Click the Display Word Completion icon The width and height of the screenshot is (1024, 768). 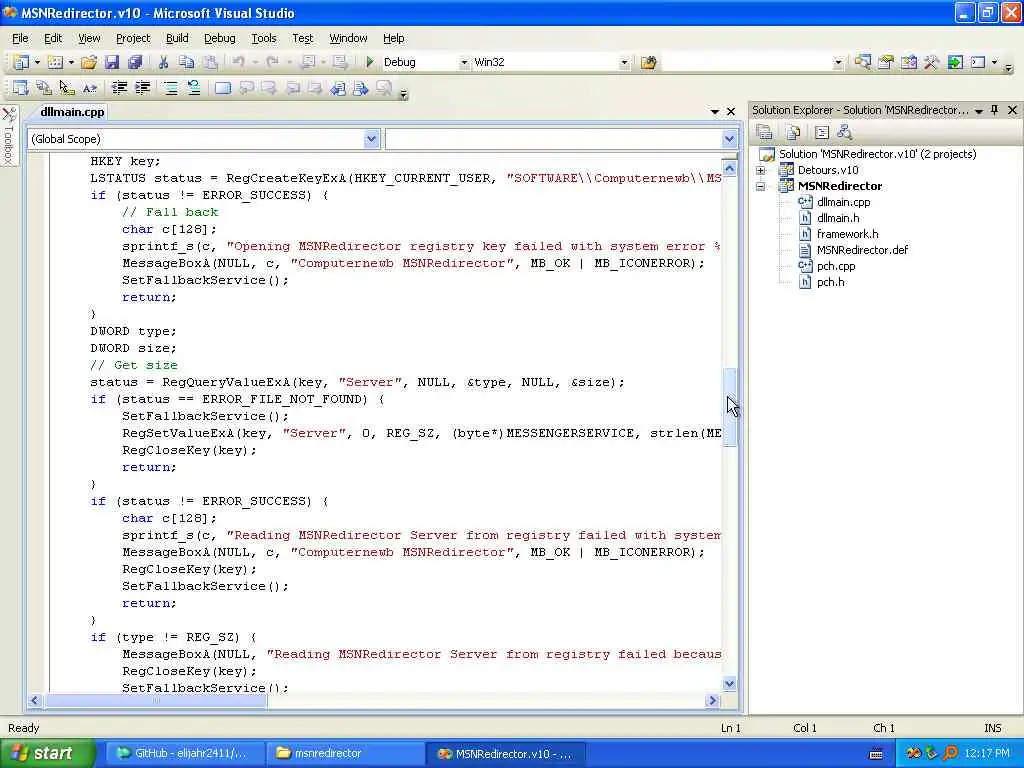coord(89,88)
